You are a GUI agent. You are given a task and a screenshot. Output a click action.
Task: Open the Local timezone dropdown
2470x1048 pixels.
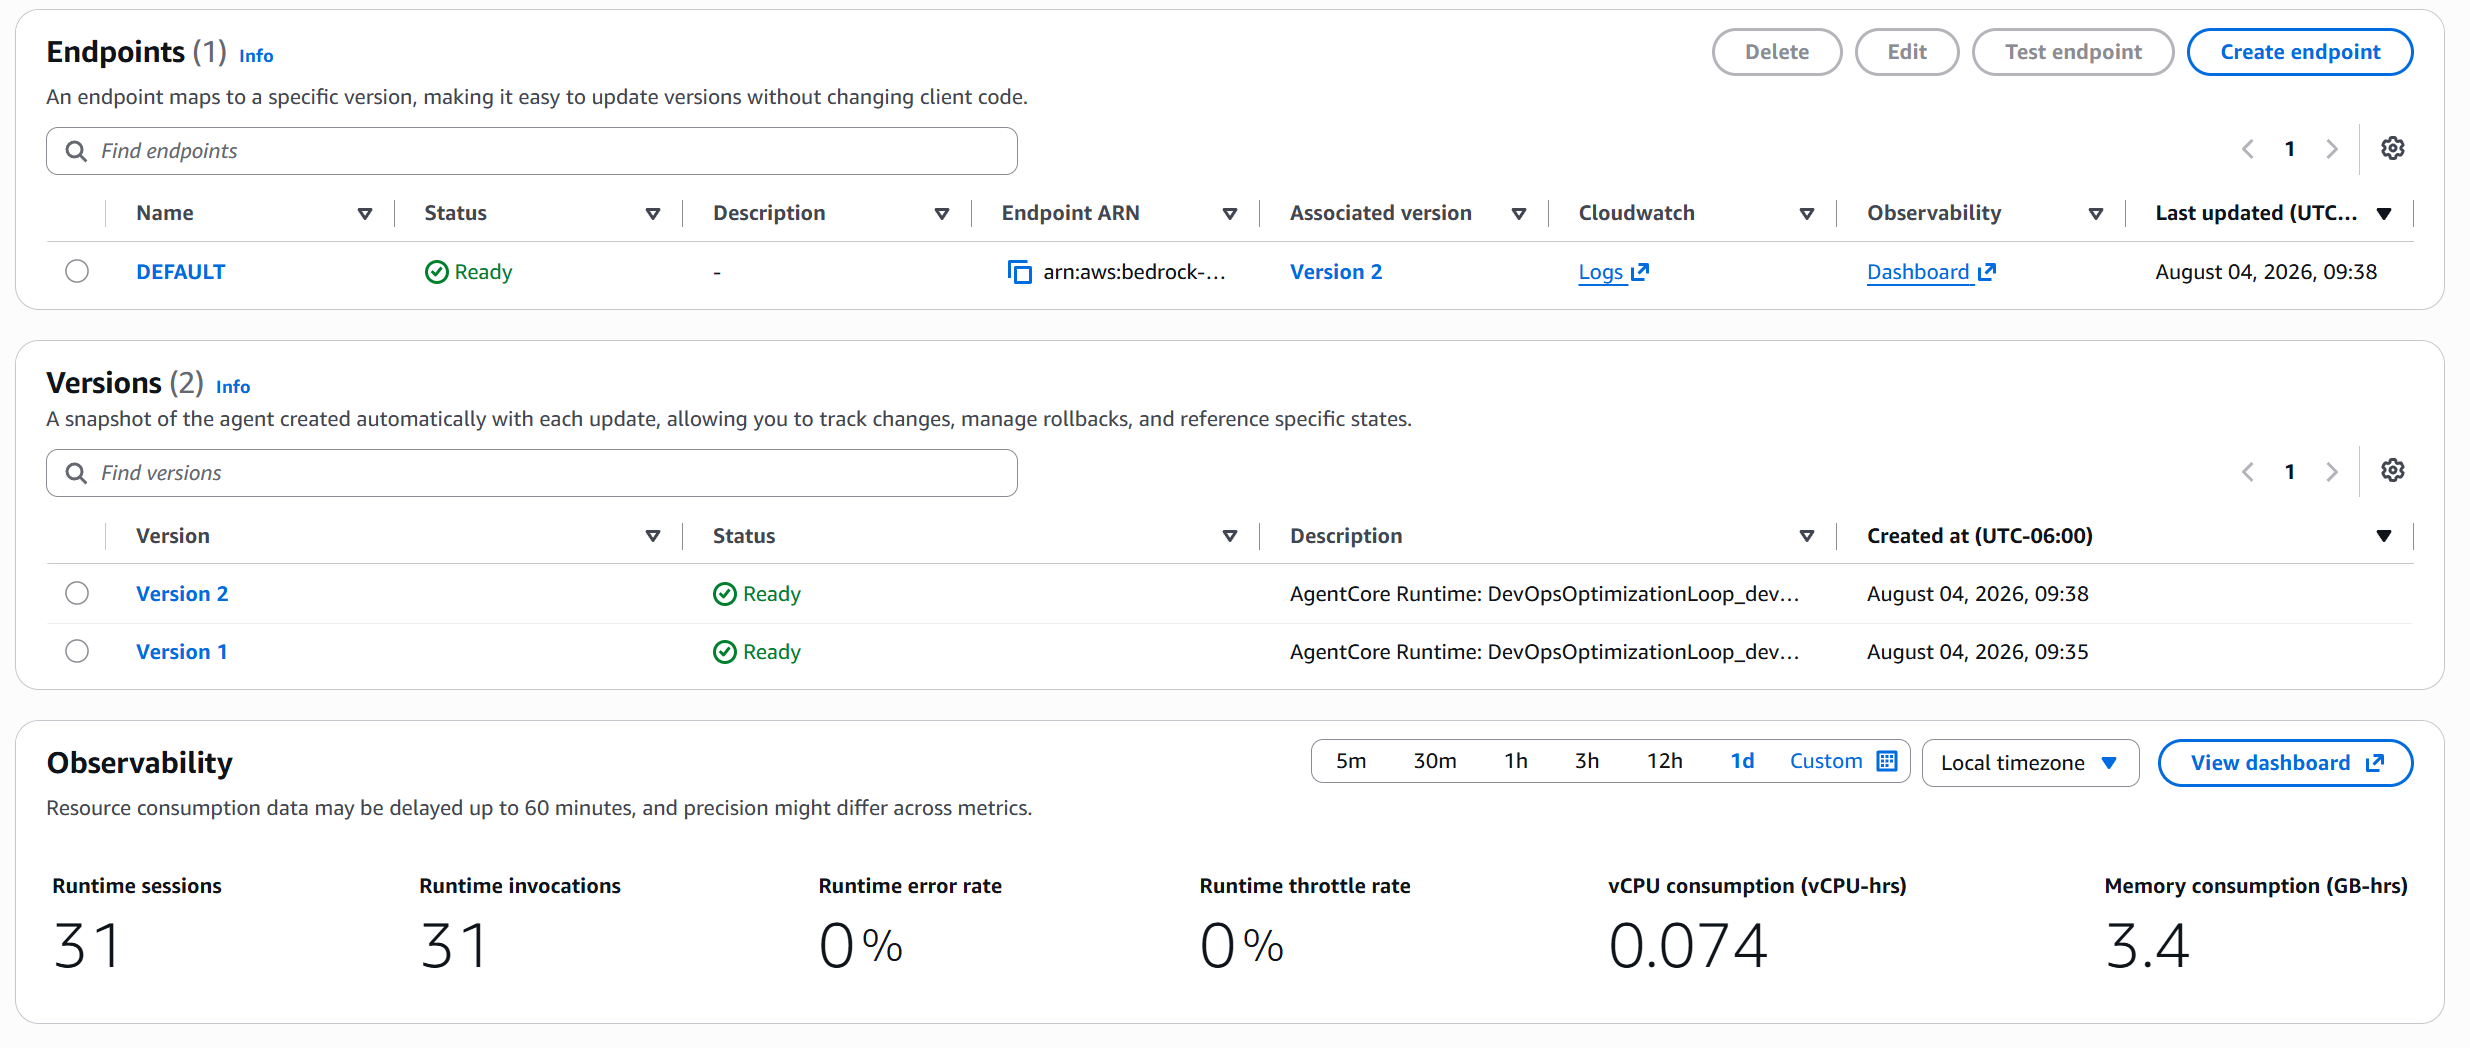coord(2030,763)
